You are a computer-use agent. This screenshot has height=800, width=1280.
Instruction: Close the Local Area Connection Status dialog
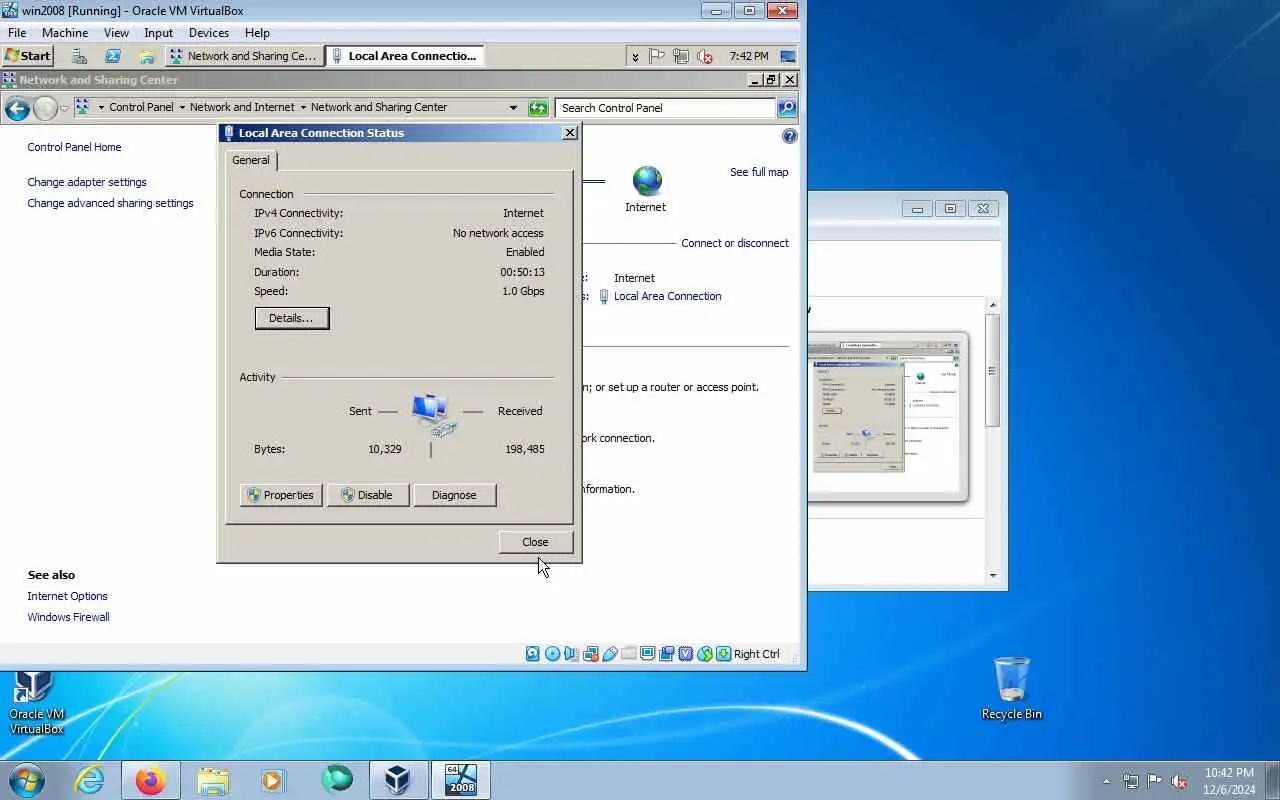[x=535, y=542]
